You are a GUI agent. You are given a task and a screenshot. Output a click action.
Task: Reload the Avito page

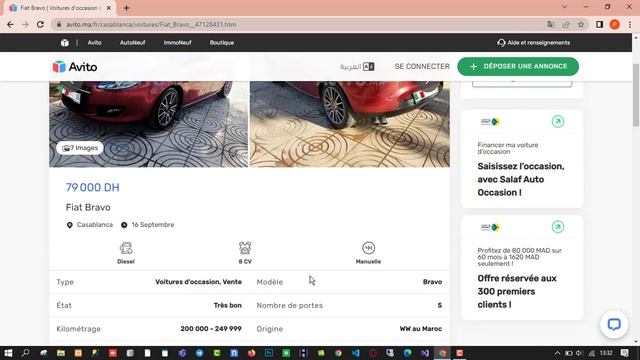[x=40, y=24]
